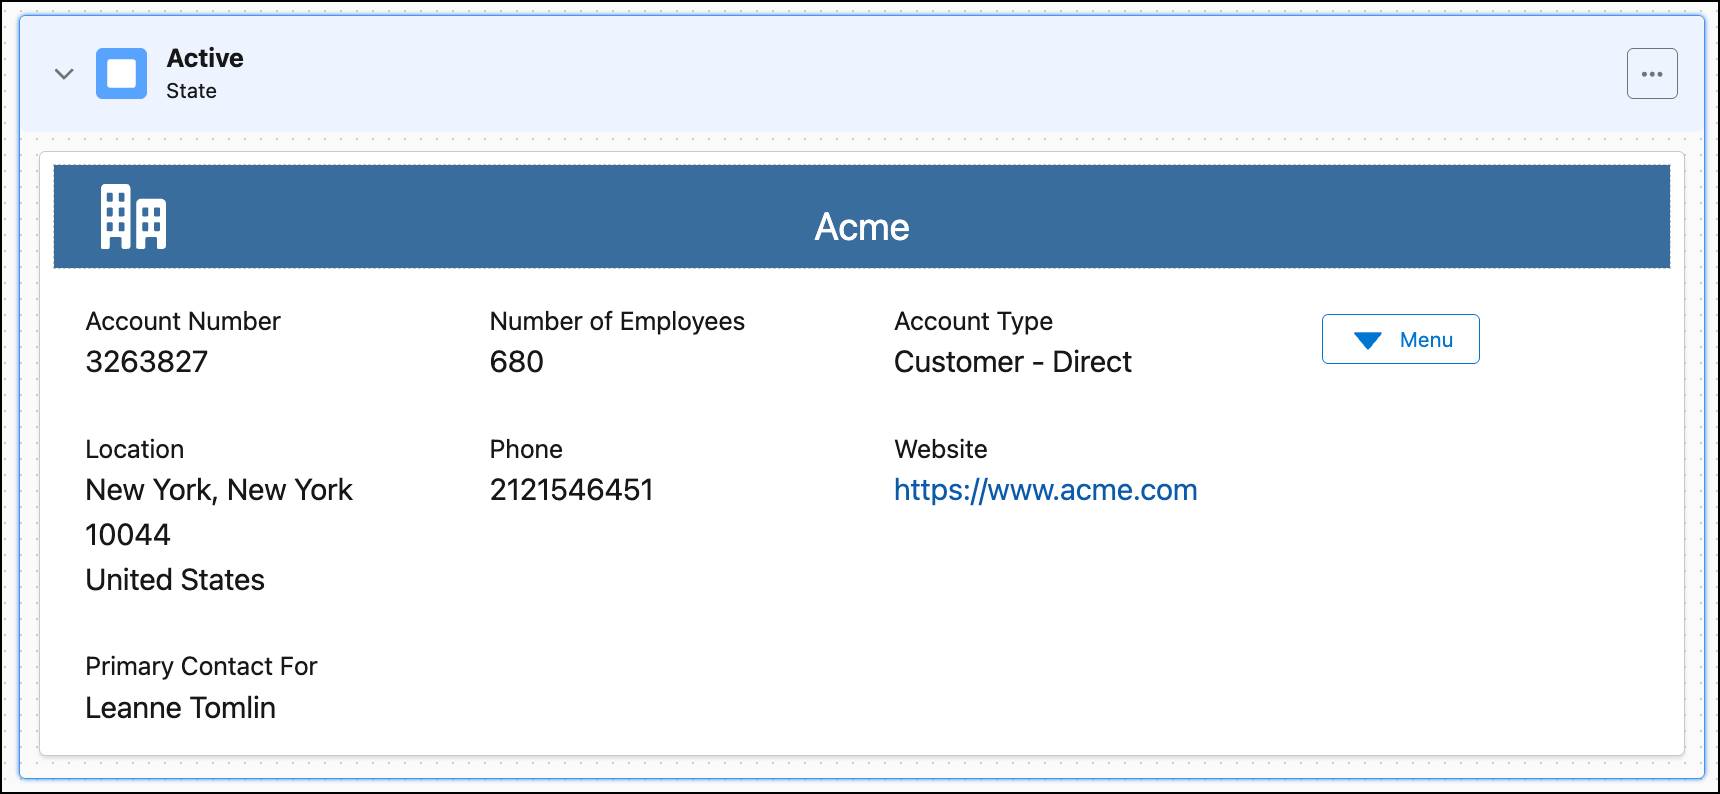Select the Active heading text
Screen dimensions: 1720x794
(x=205, y=58)
